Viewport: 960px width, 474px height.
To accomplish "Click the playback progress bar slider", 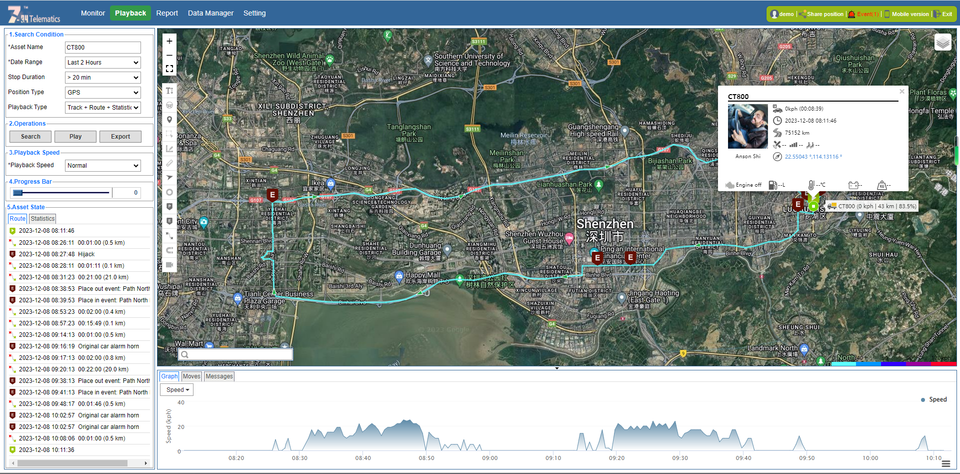I will [18, 192].
